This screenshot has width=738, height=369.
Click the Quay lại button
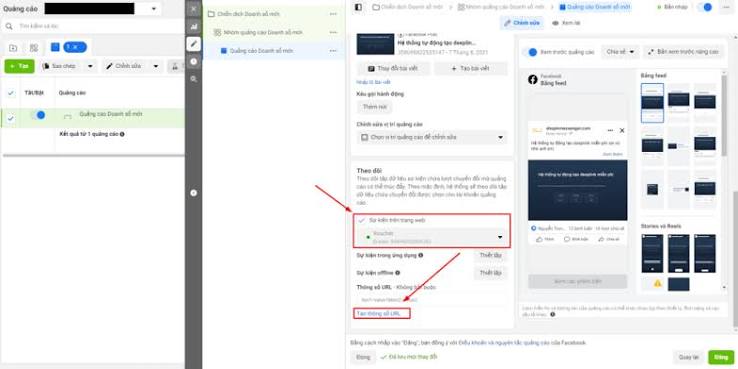click(689, 357)
